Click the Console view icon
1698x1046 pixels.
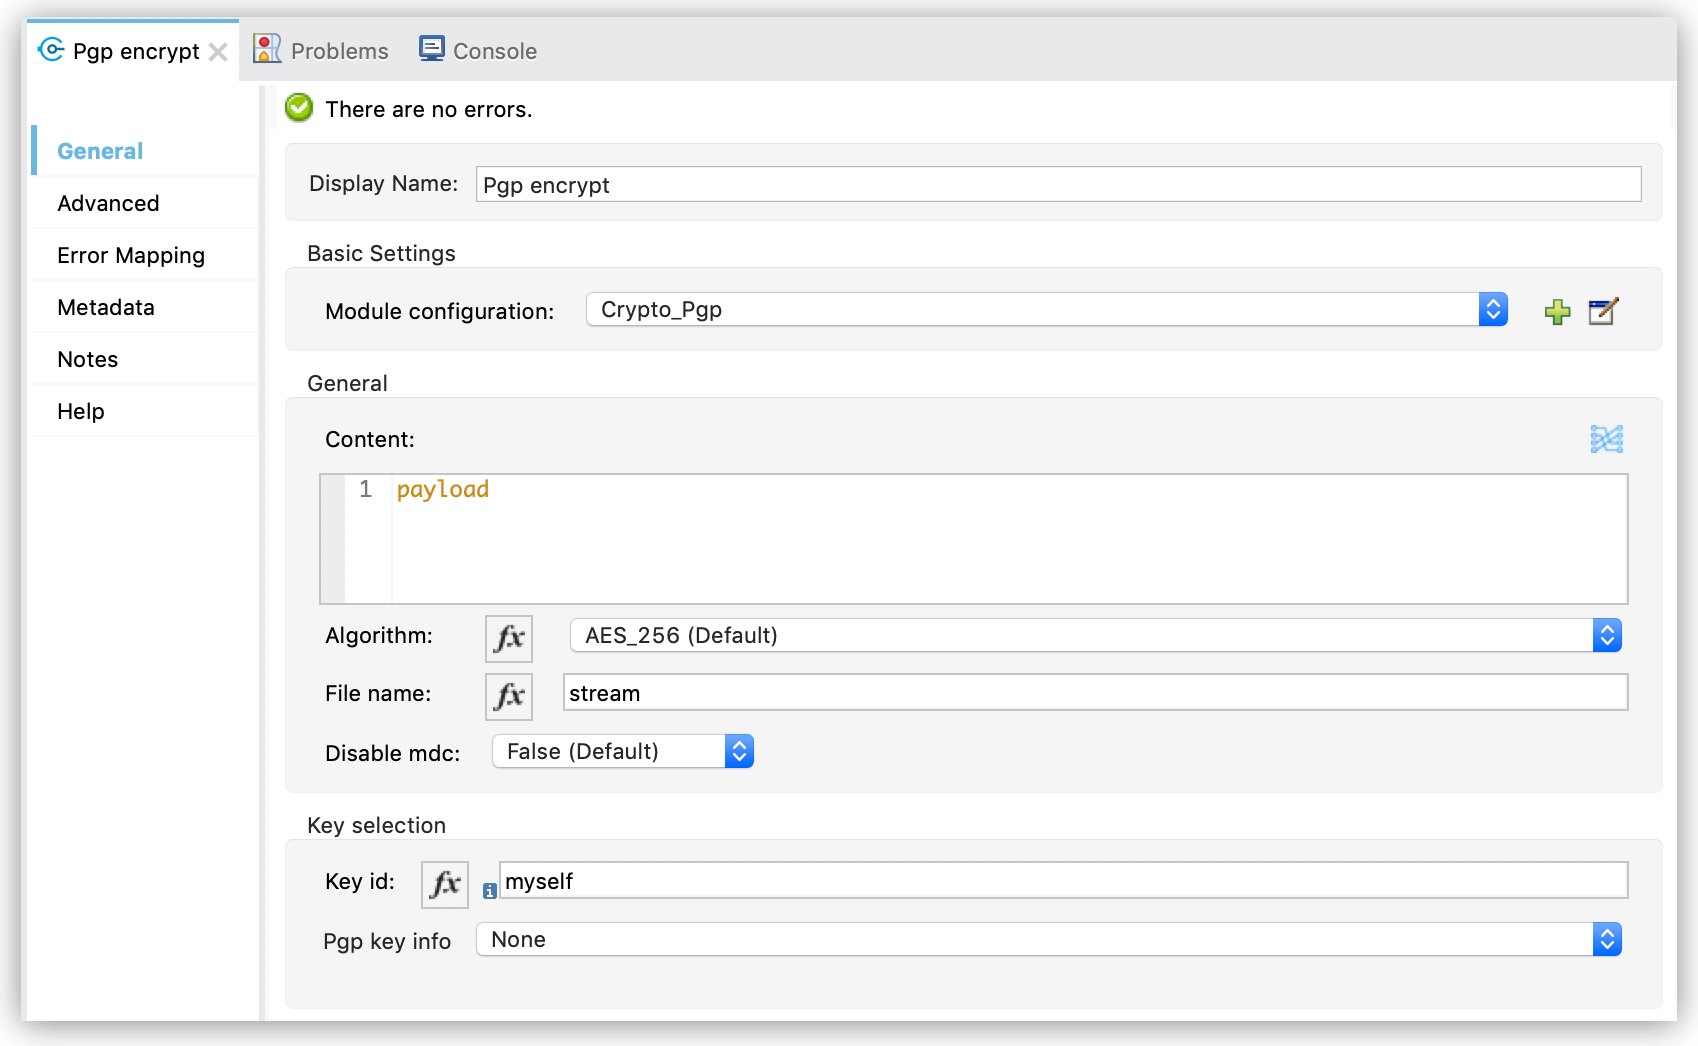(x=431, y=47)
